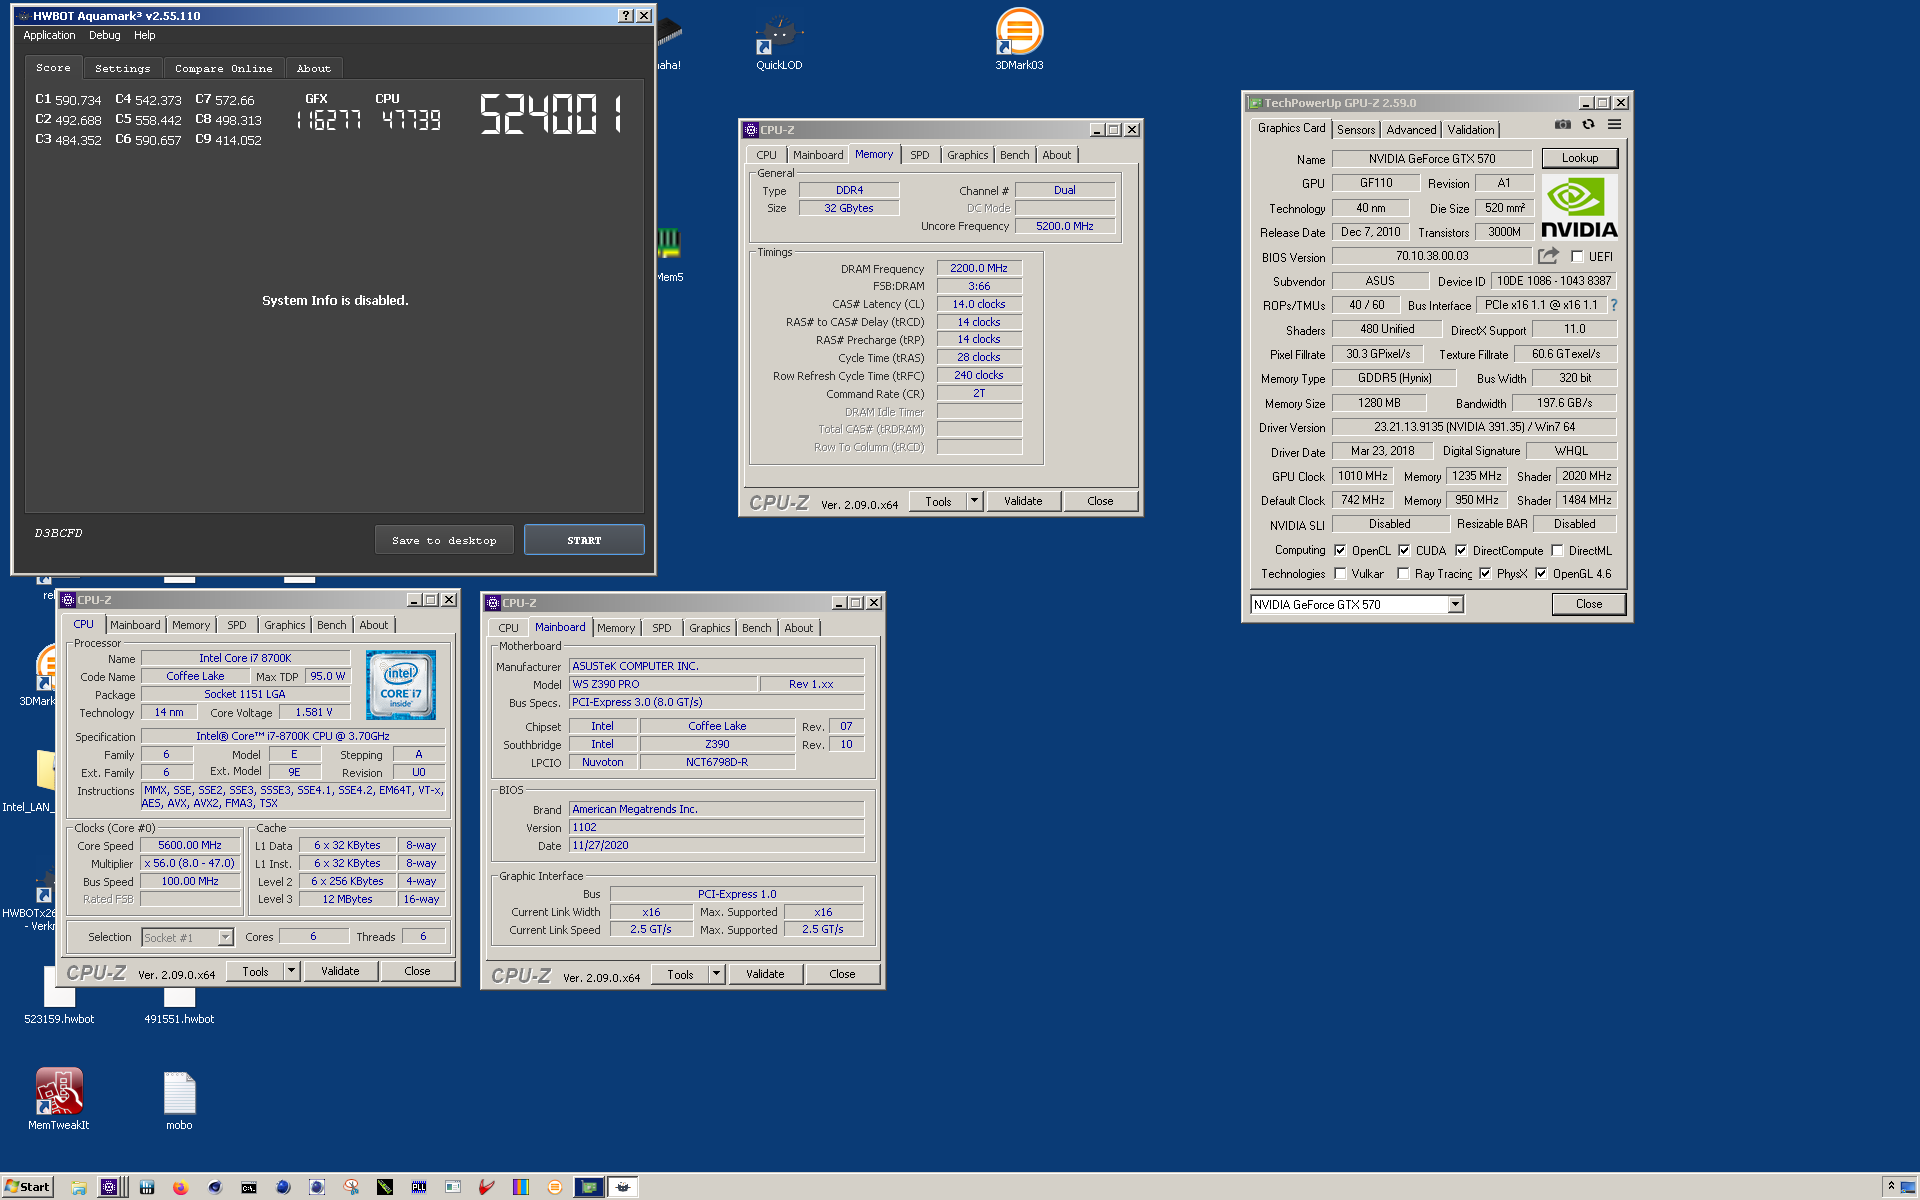Toggle the OpenCL checkbox
The height and width of the screenshot is (1200, 1920).
[1340, 550]
